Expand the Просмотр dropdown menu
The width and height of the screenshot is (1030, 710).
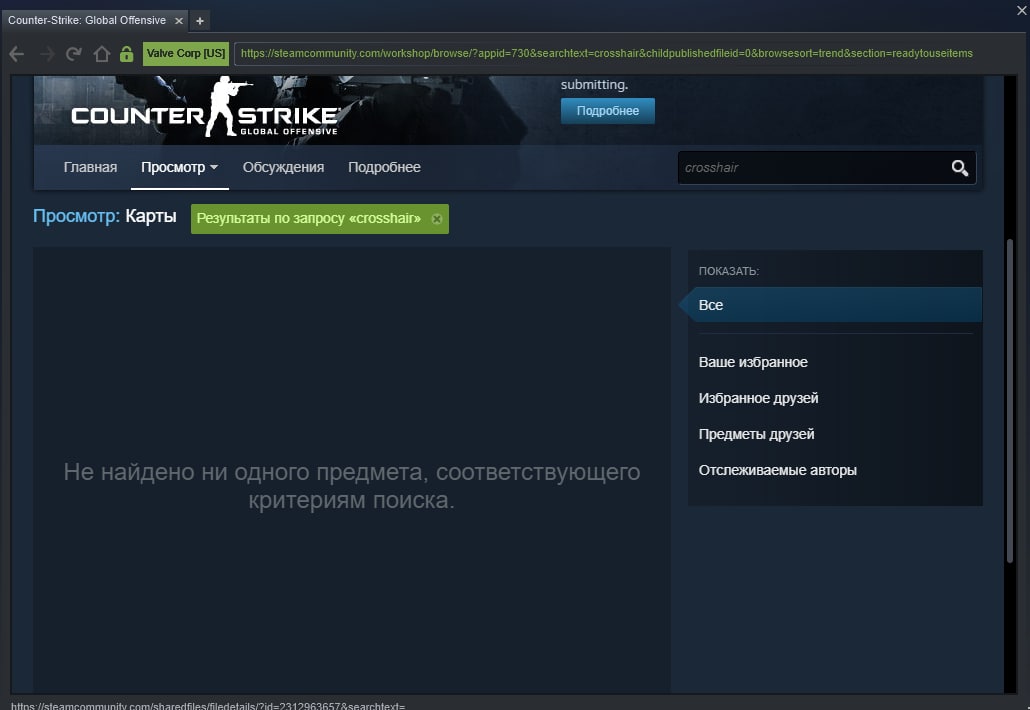(179, 167)
